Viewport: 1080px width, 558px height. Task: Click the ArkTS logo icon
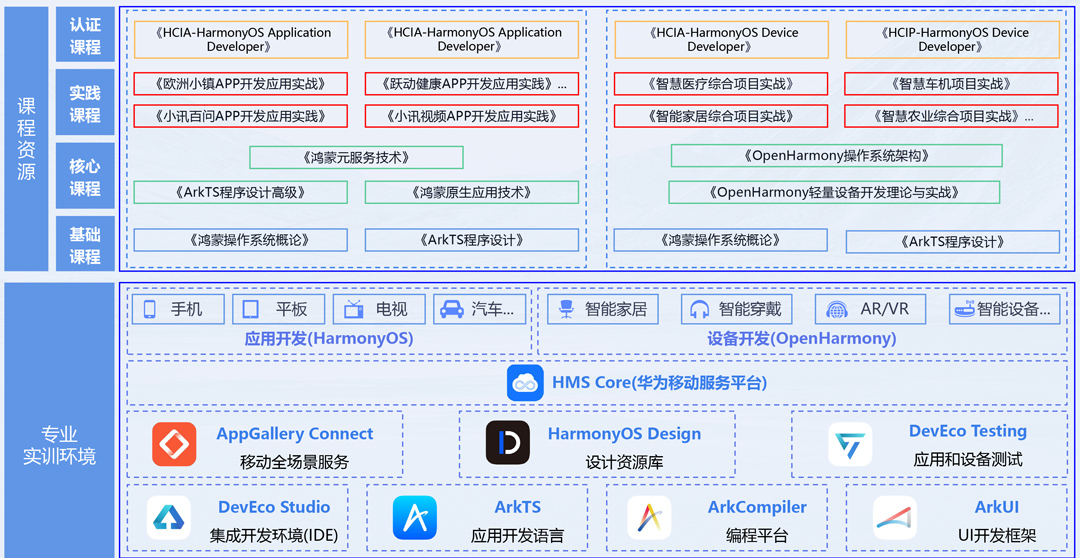[x=414, y=518]
